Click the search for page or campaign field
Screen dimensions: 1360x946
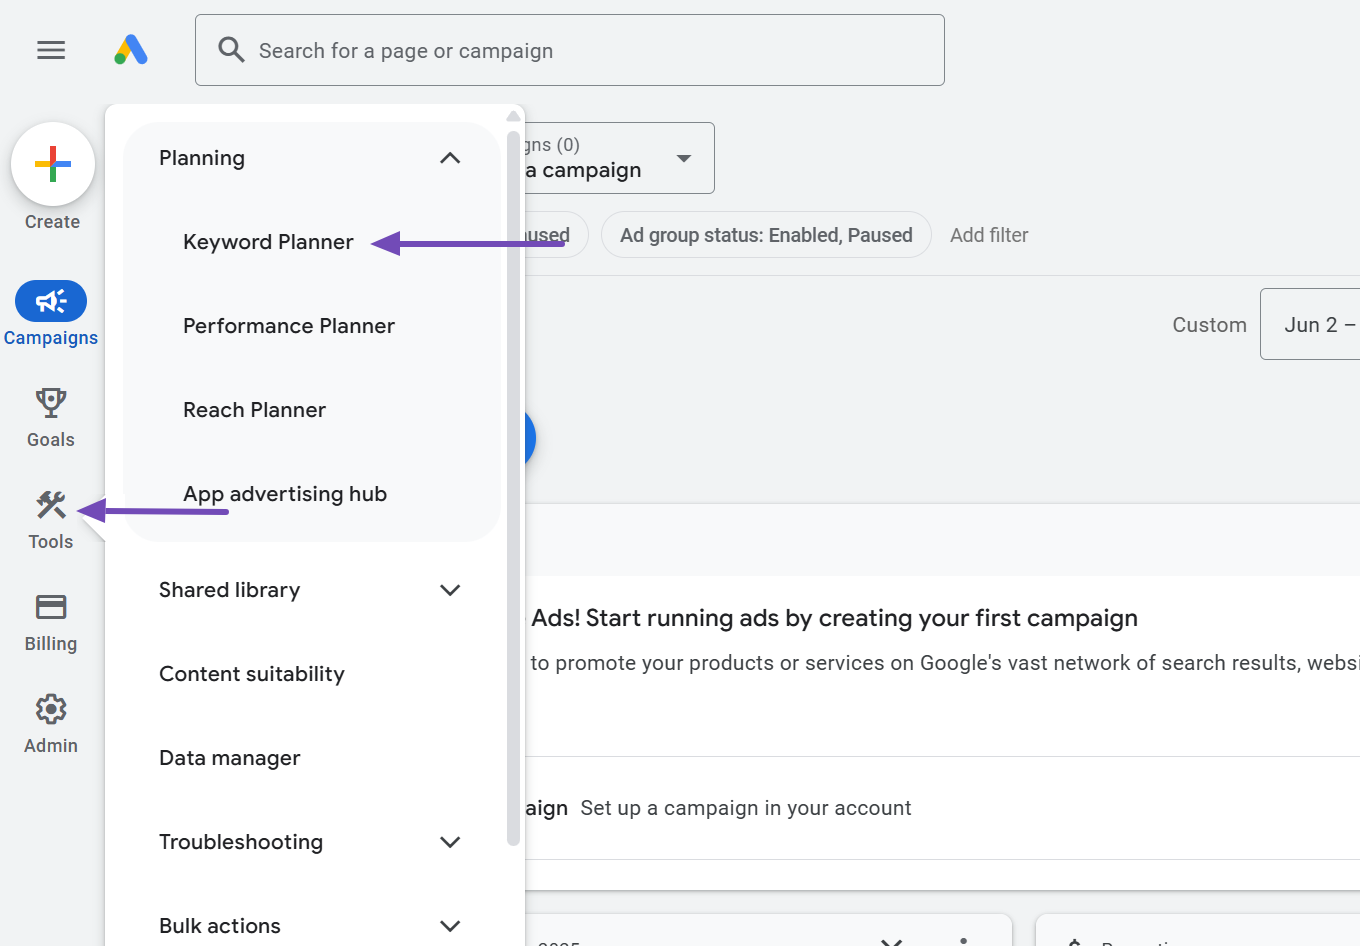(570, 50)
